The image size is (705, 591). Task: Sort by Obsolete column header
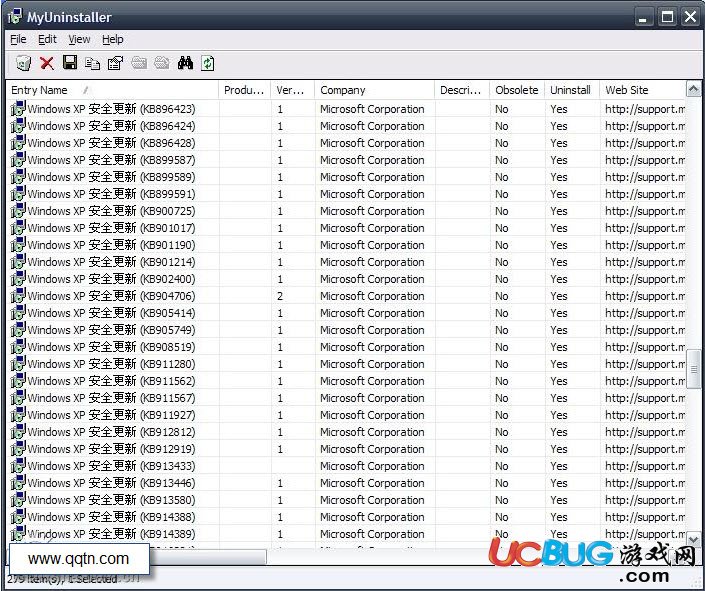[x=517, y=90]
